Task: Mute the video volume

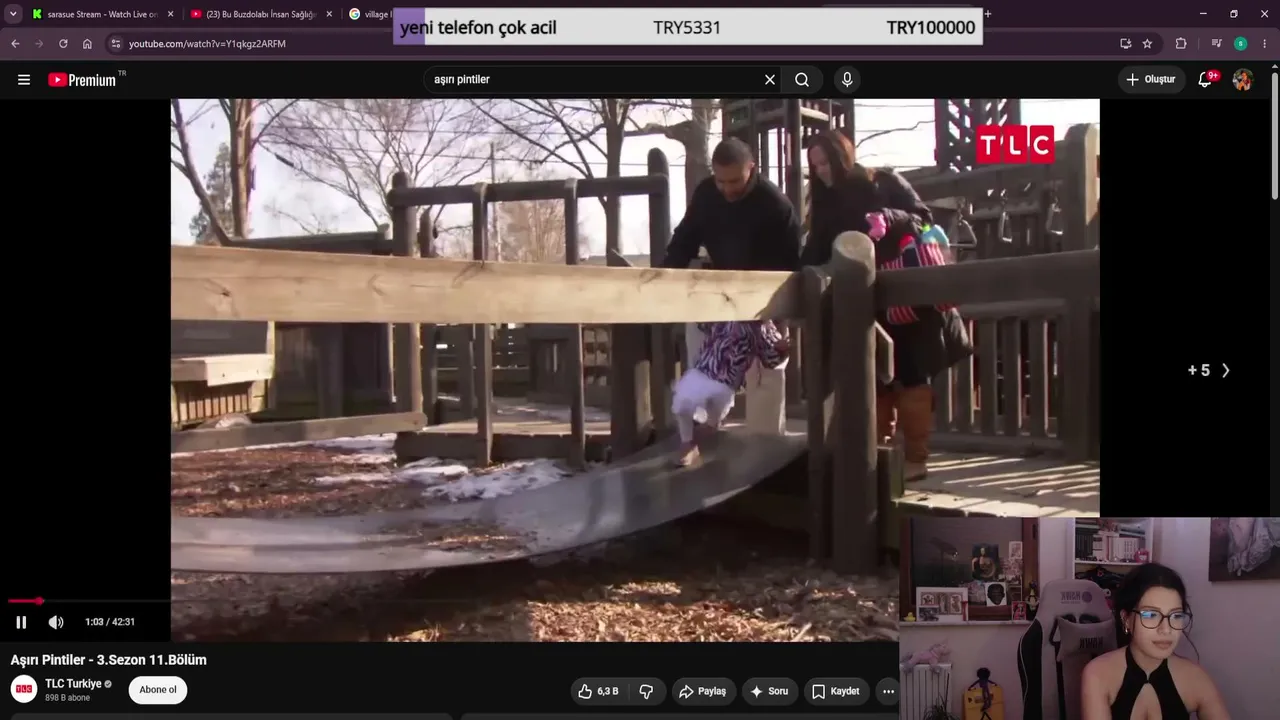Action: click(56, 622)
